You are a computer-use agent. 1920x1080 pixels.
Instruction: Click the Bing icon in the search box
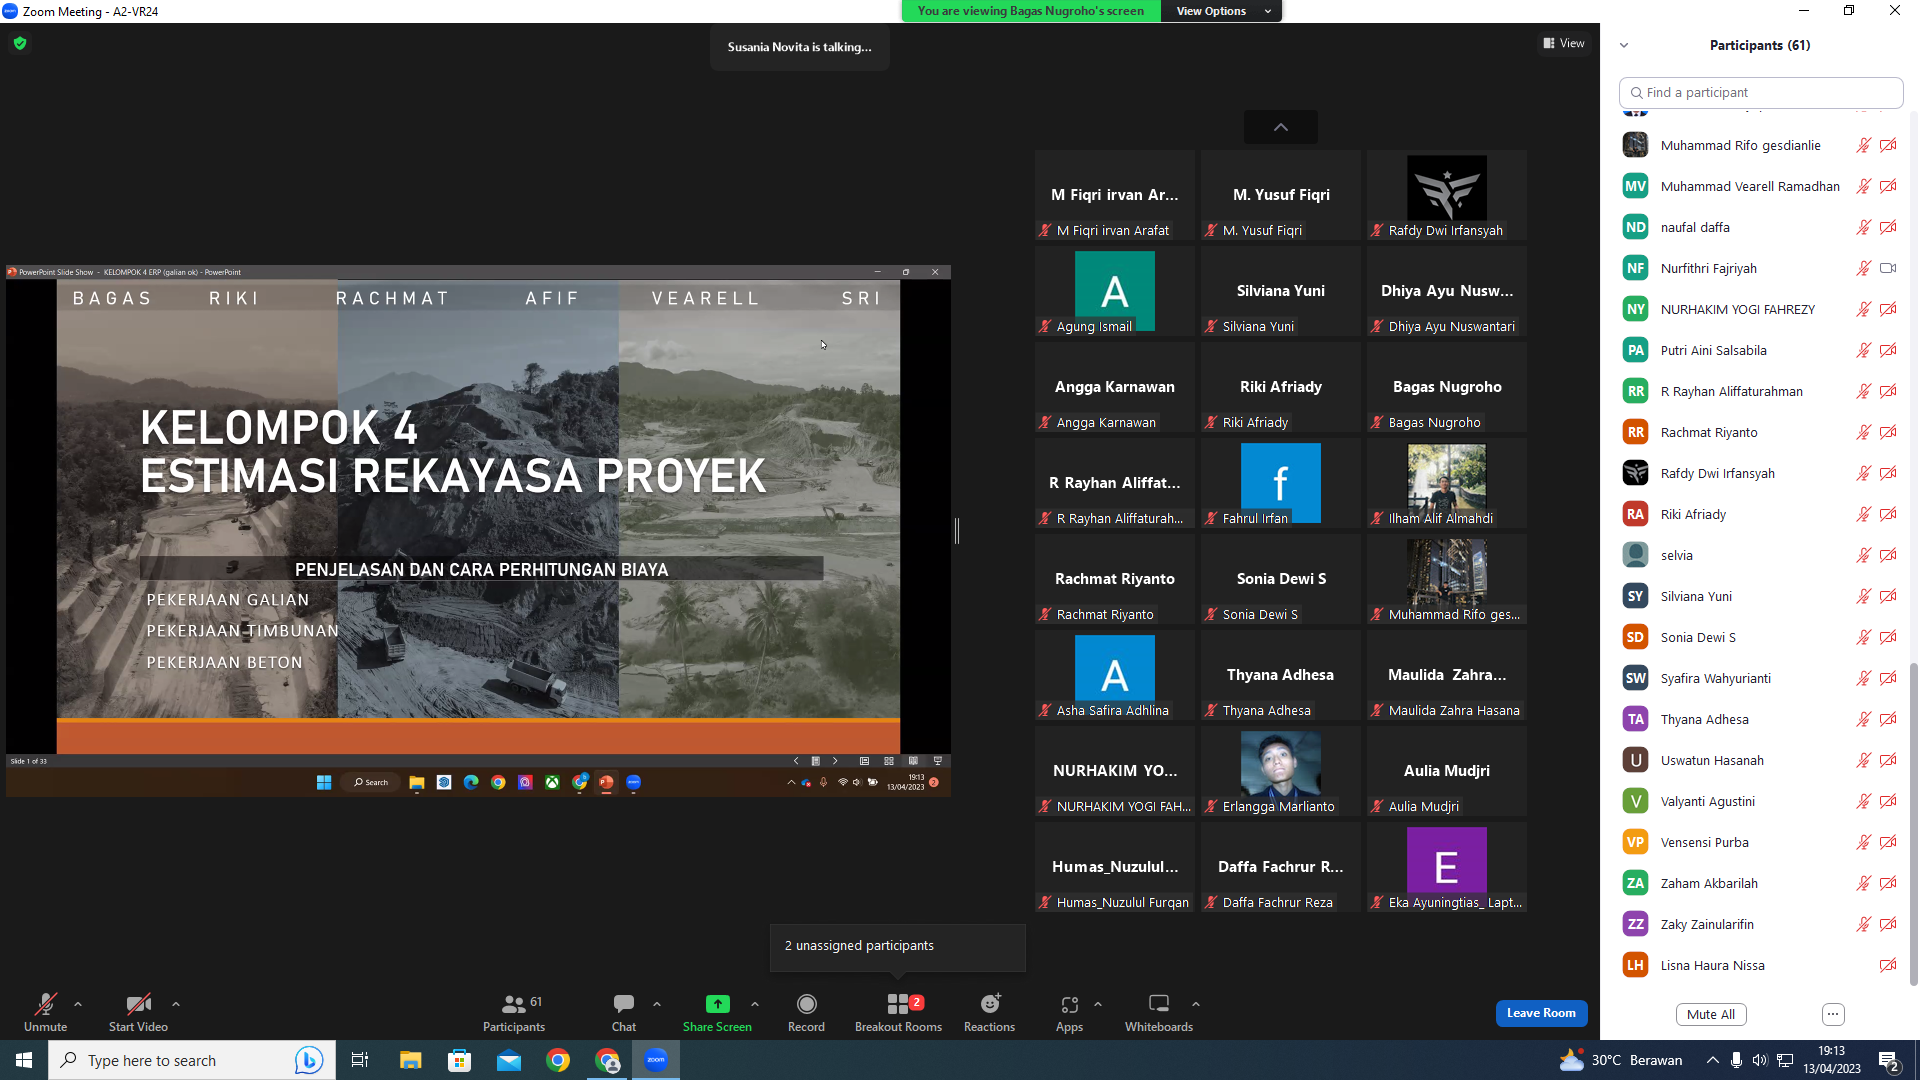309,1060
